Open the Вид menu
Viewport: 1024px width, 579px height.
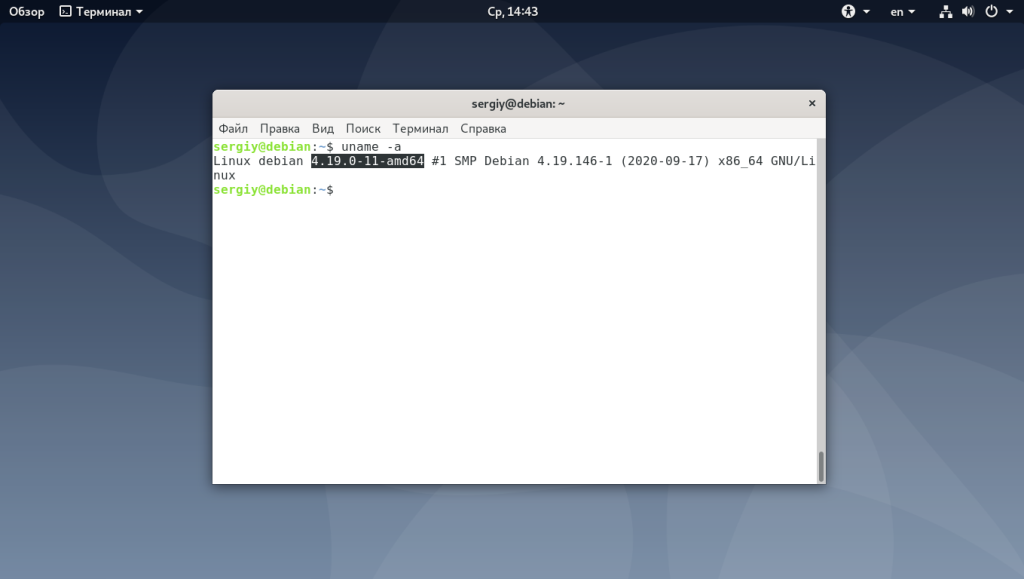[323, 129]
